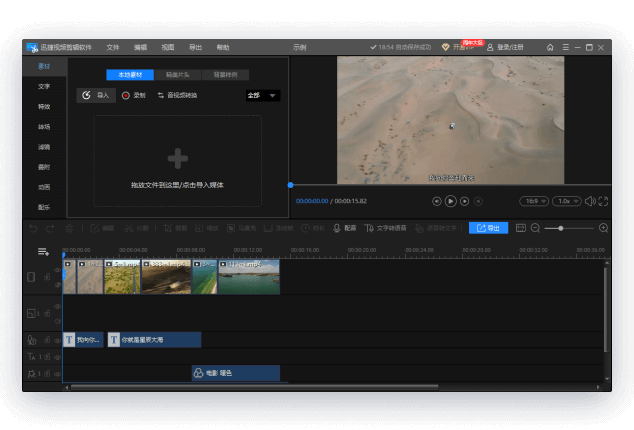The image size is (634, 430).
Task: Click the next frame playback button
Action: click(x=465, y=201)
